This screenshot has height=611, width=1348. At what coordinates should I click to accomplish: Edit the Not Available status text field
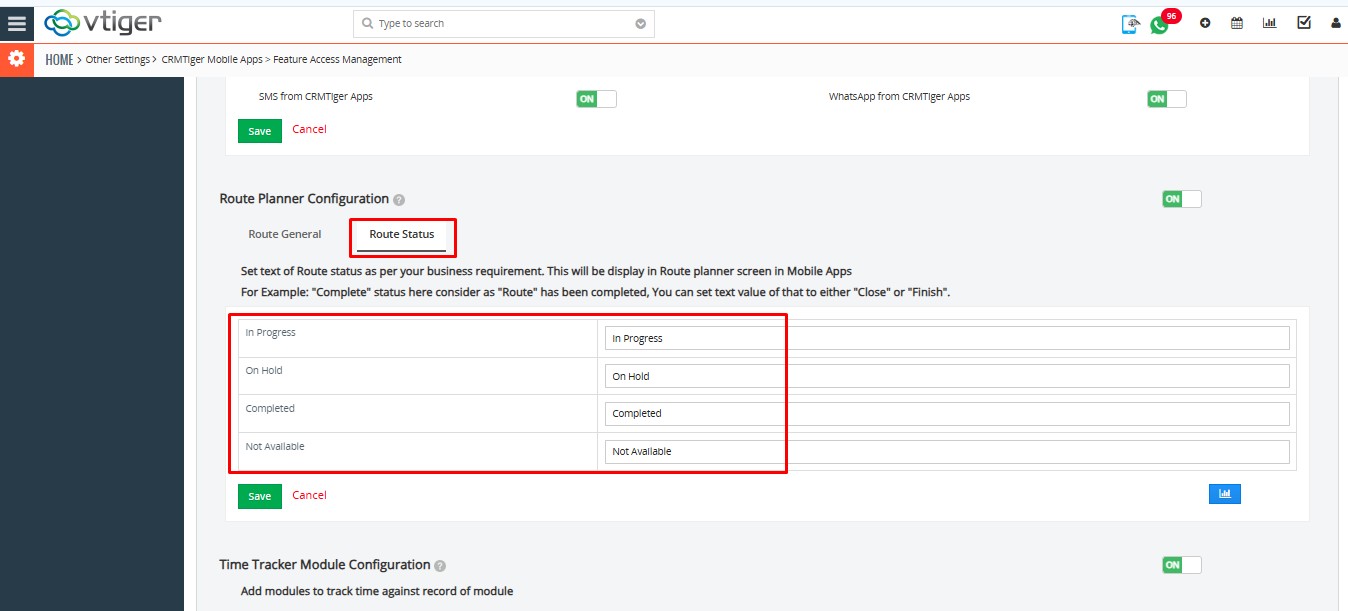pos(947,451)
